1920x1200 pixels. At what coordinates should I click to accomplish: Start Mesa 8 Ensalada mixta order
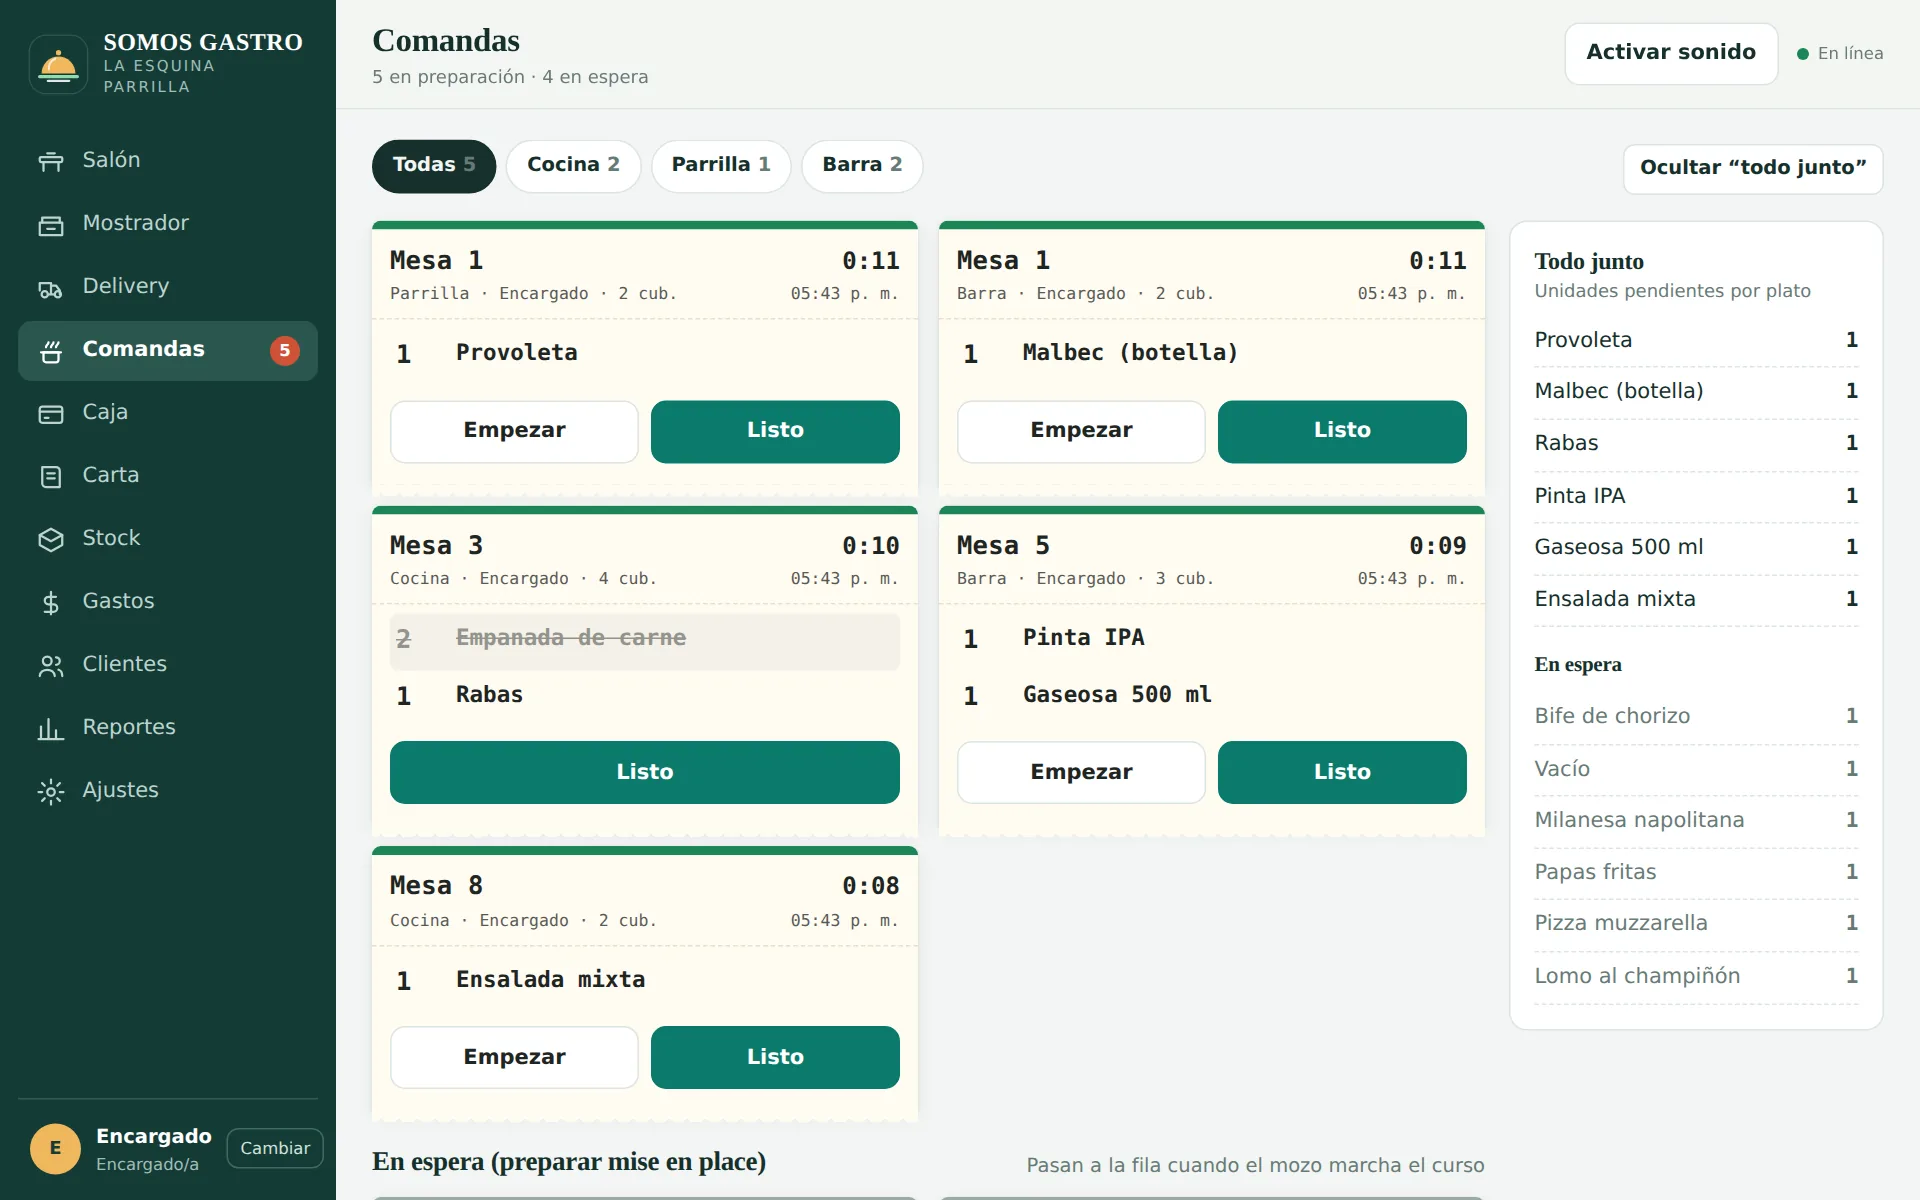tap(514, 1057)
